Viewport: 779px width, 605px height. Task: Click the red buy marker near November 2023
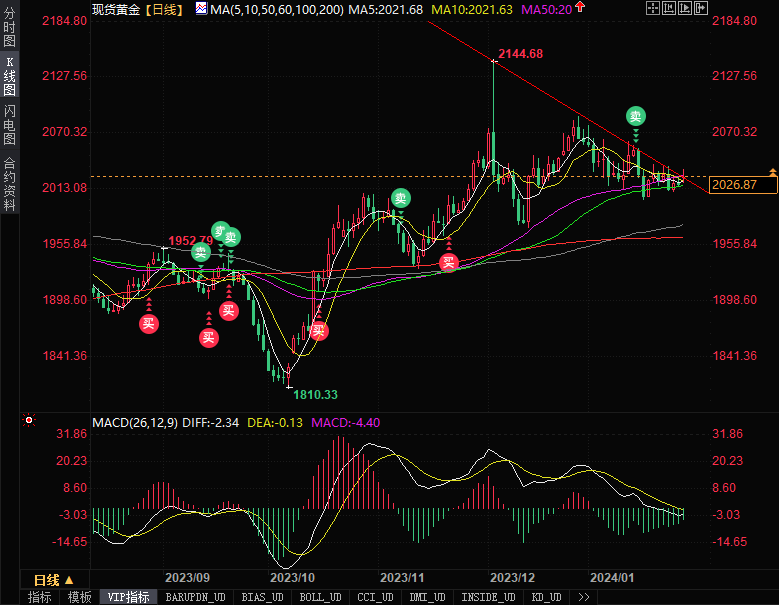tap(449, 262)
